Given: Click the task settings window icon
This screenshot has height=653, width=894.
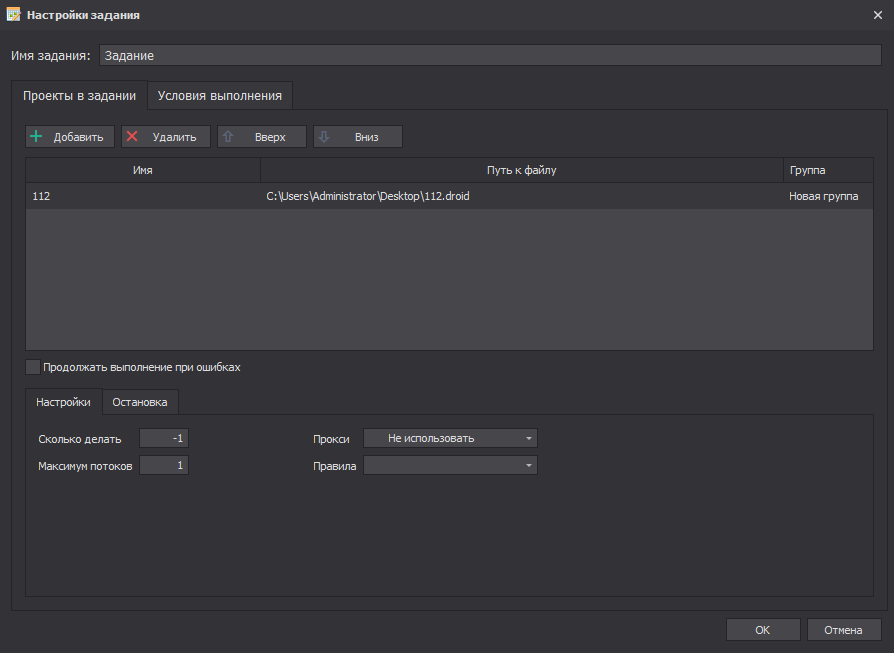Looking at the screenshot, I should click(x=13, y=15).
